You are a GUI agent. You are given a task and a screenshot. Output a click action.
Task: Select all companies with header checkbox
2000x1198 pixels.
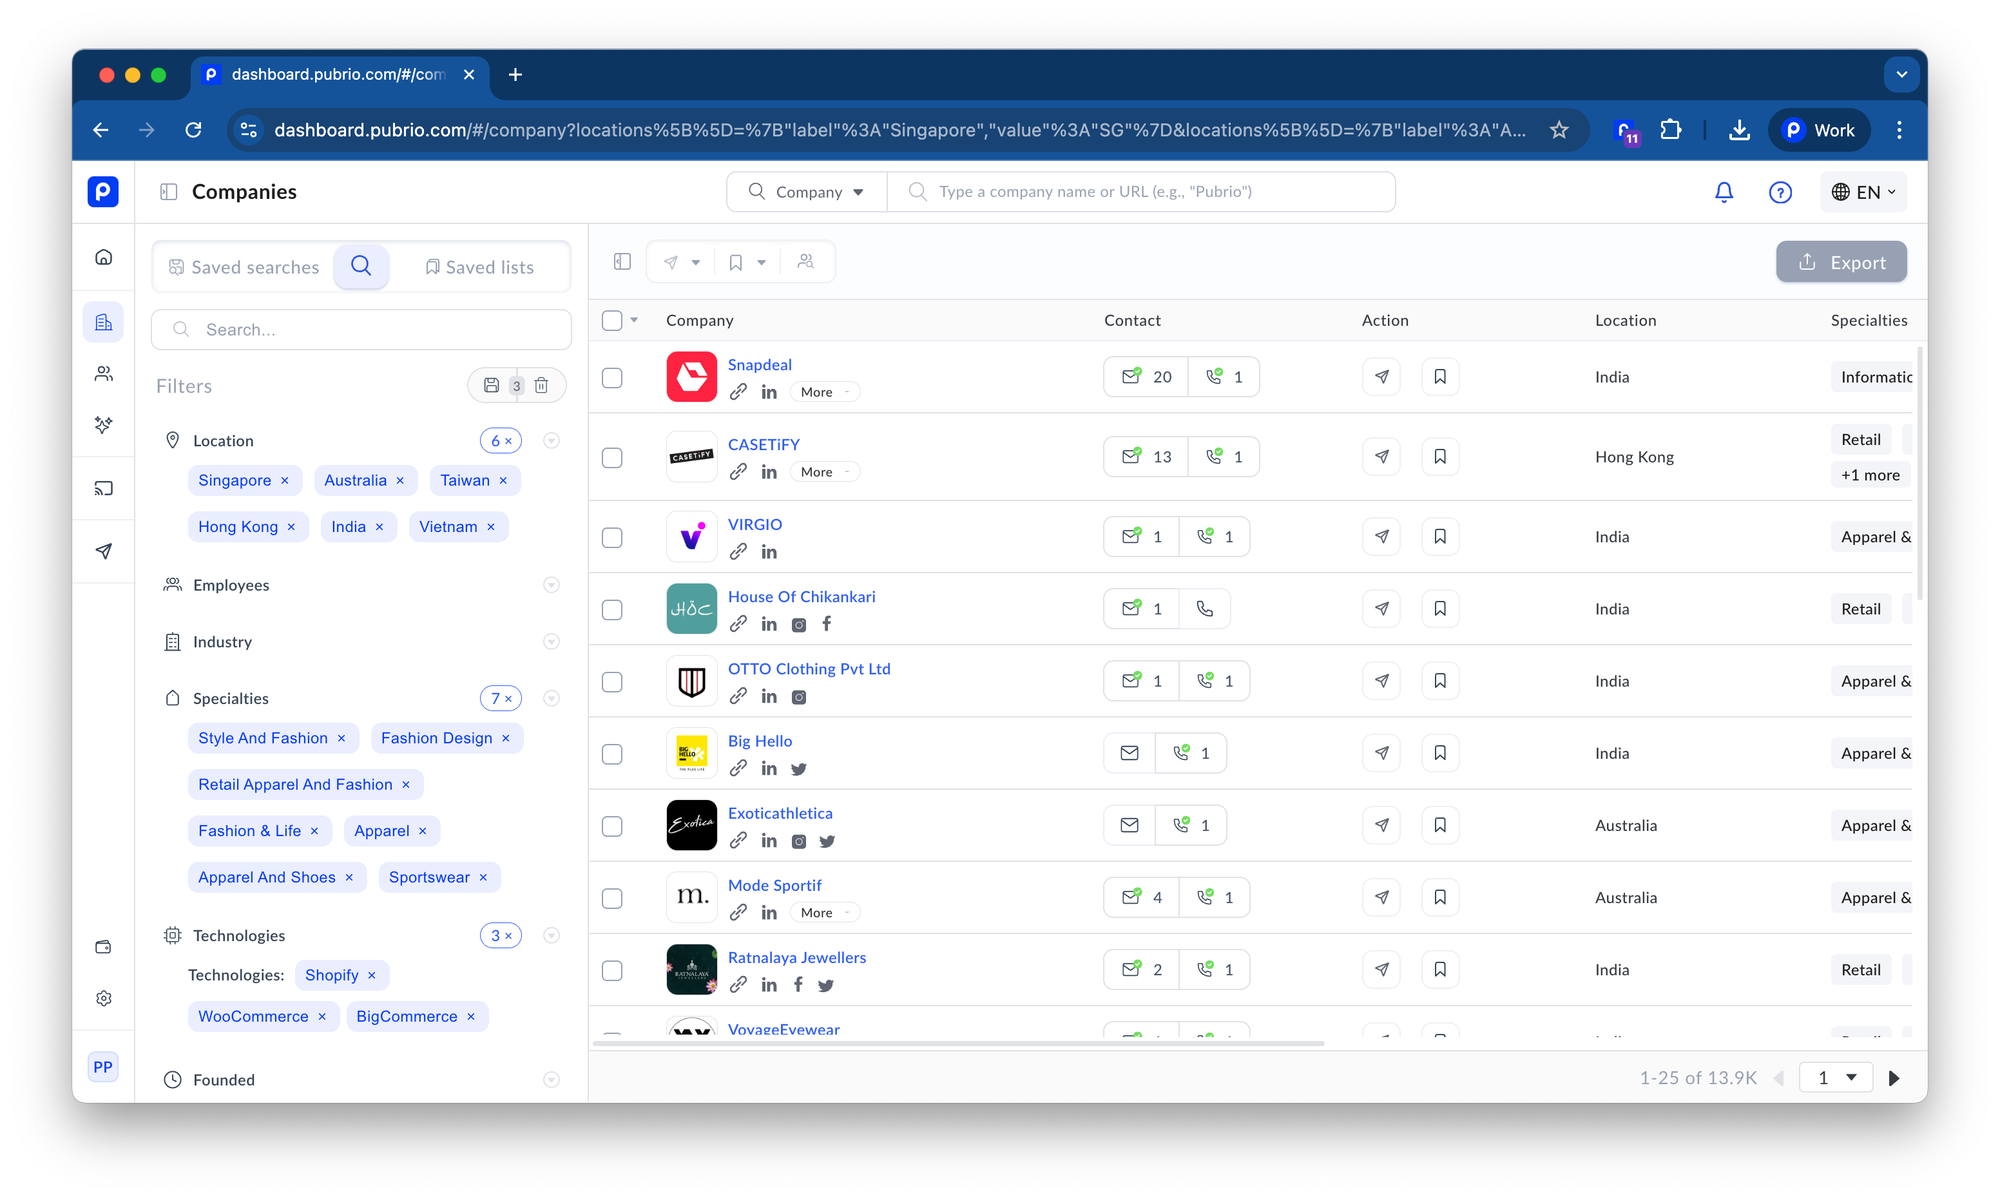click(x=612, y=320)
